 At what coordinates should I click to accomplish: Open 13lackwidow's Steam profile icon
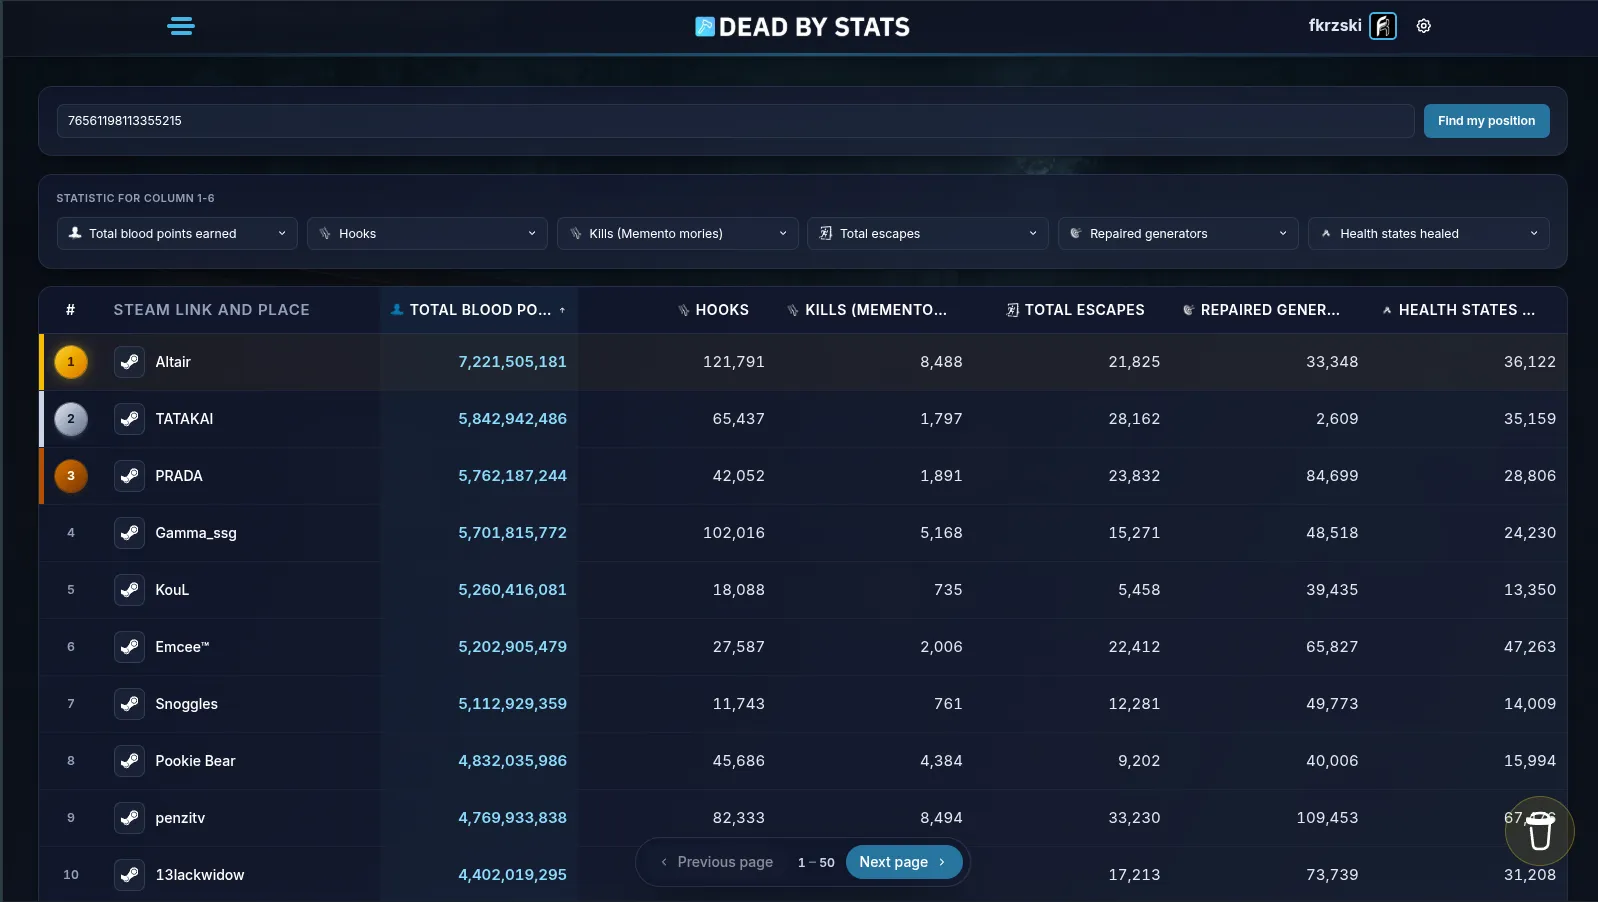coord(129,875)
